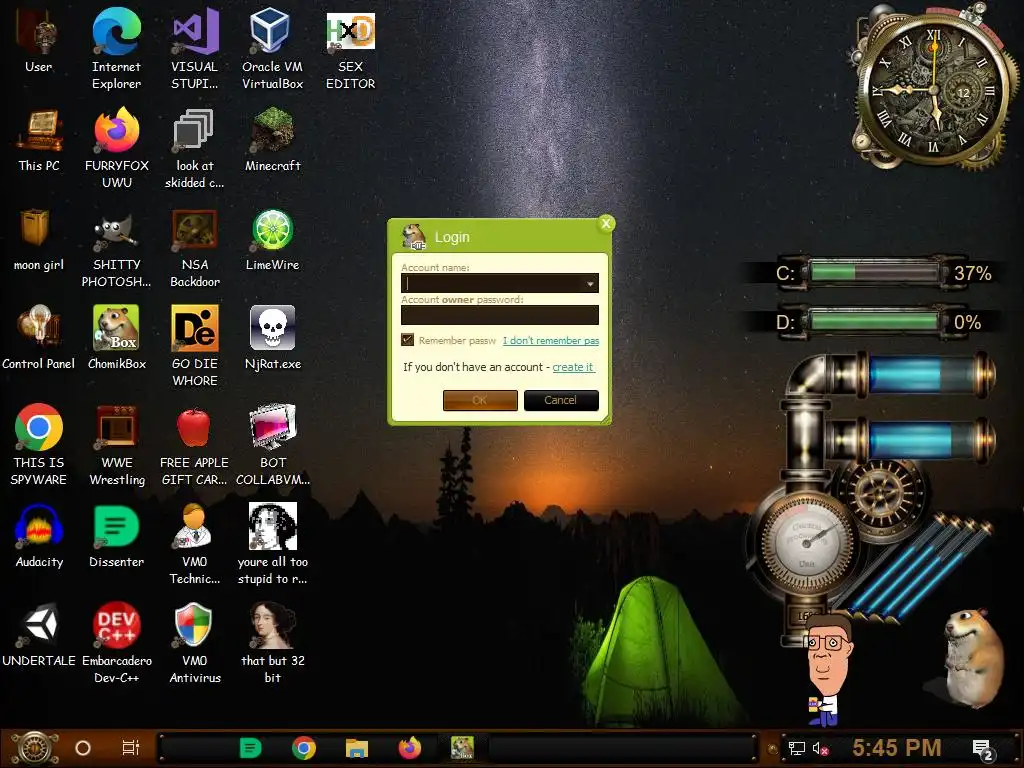Click the CPU gauge dial gadget

[x=807, y=541]
